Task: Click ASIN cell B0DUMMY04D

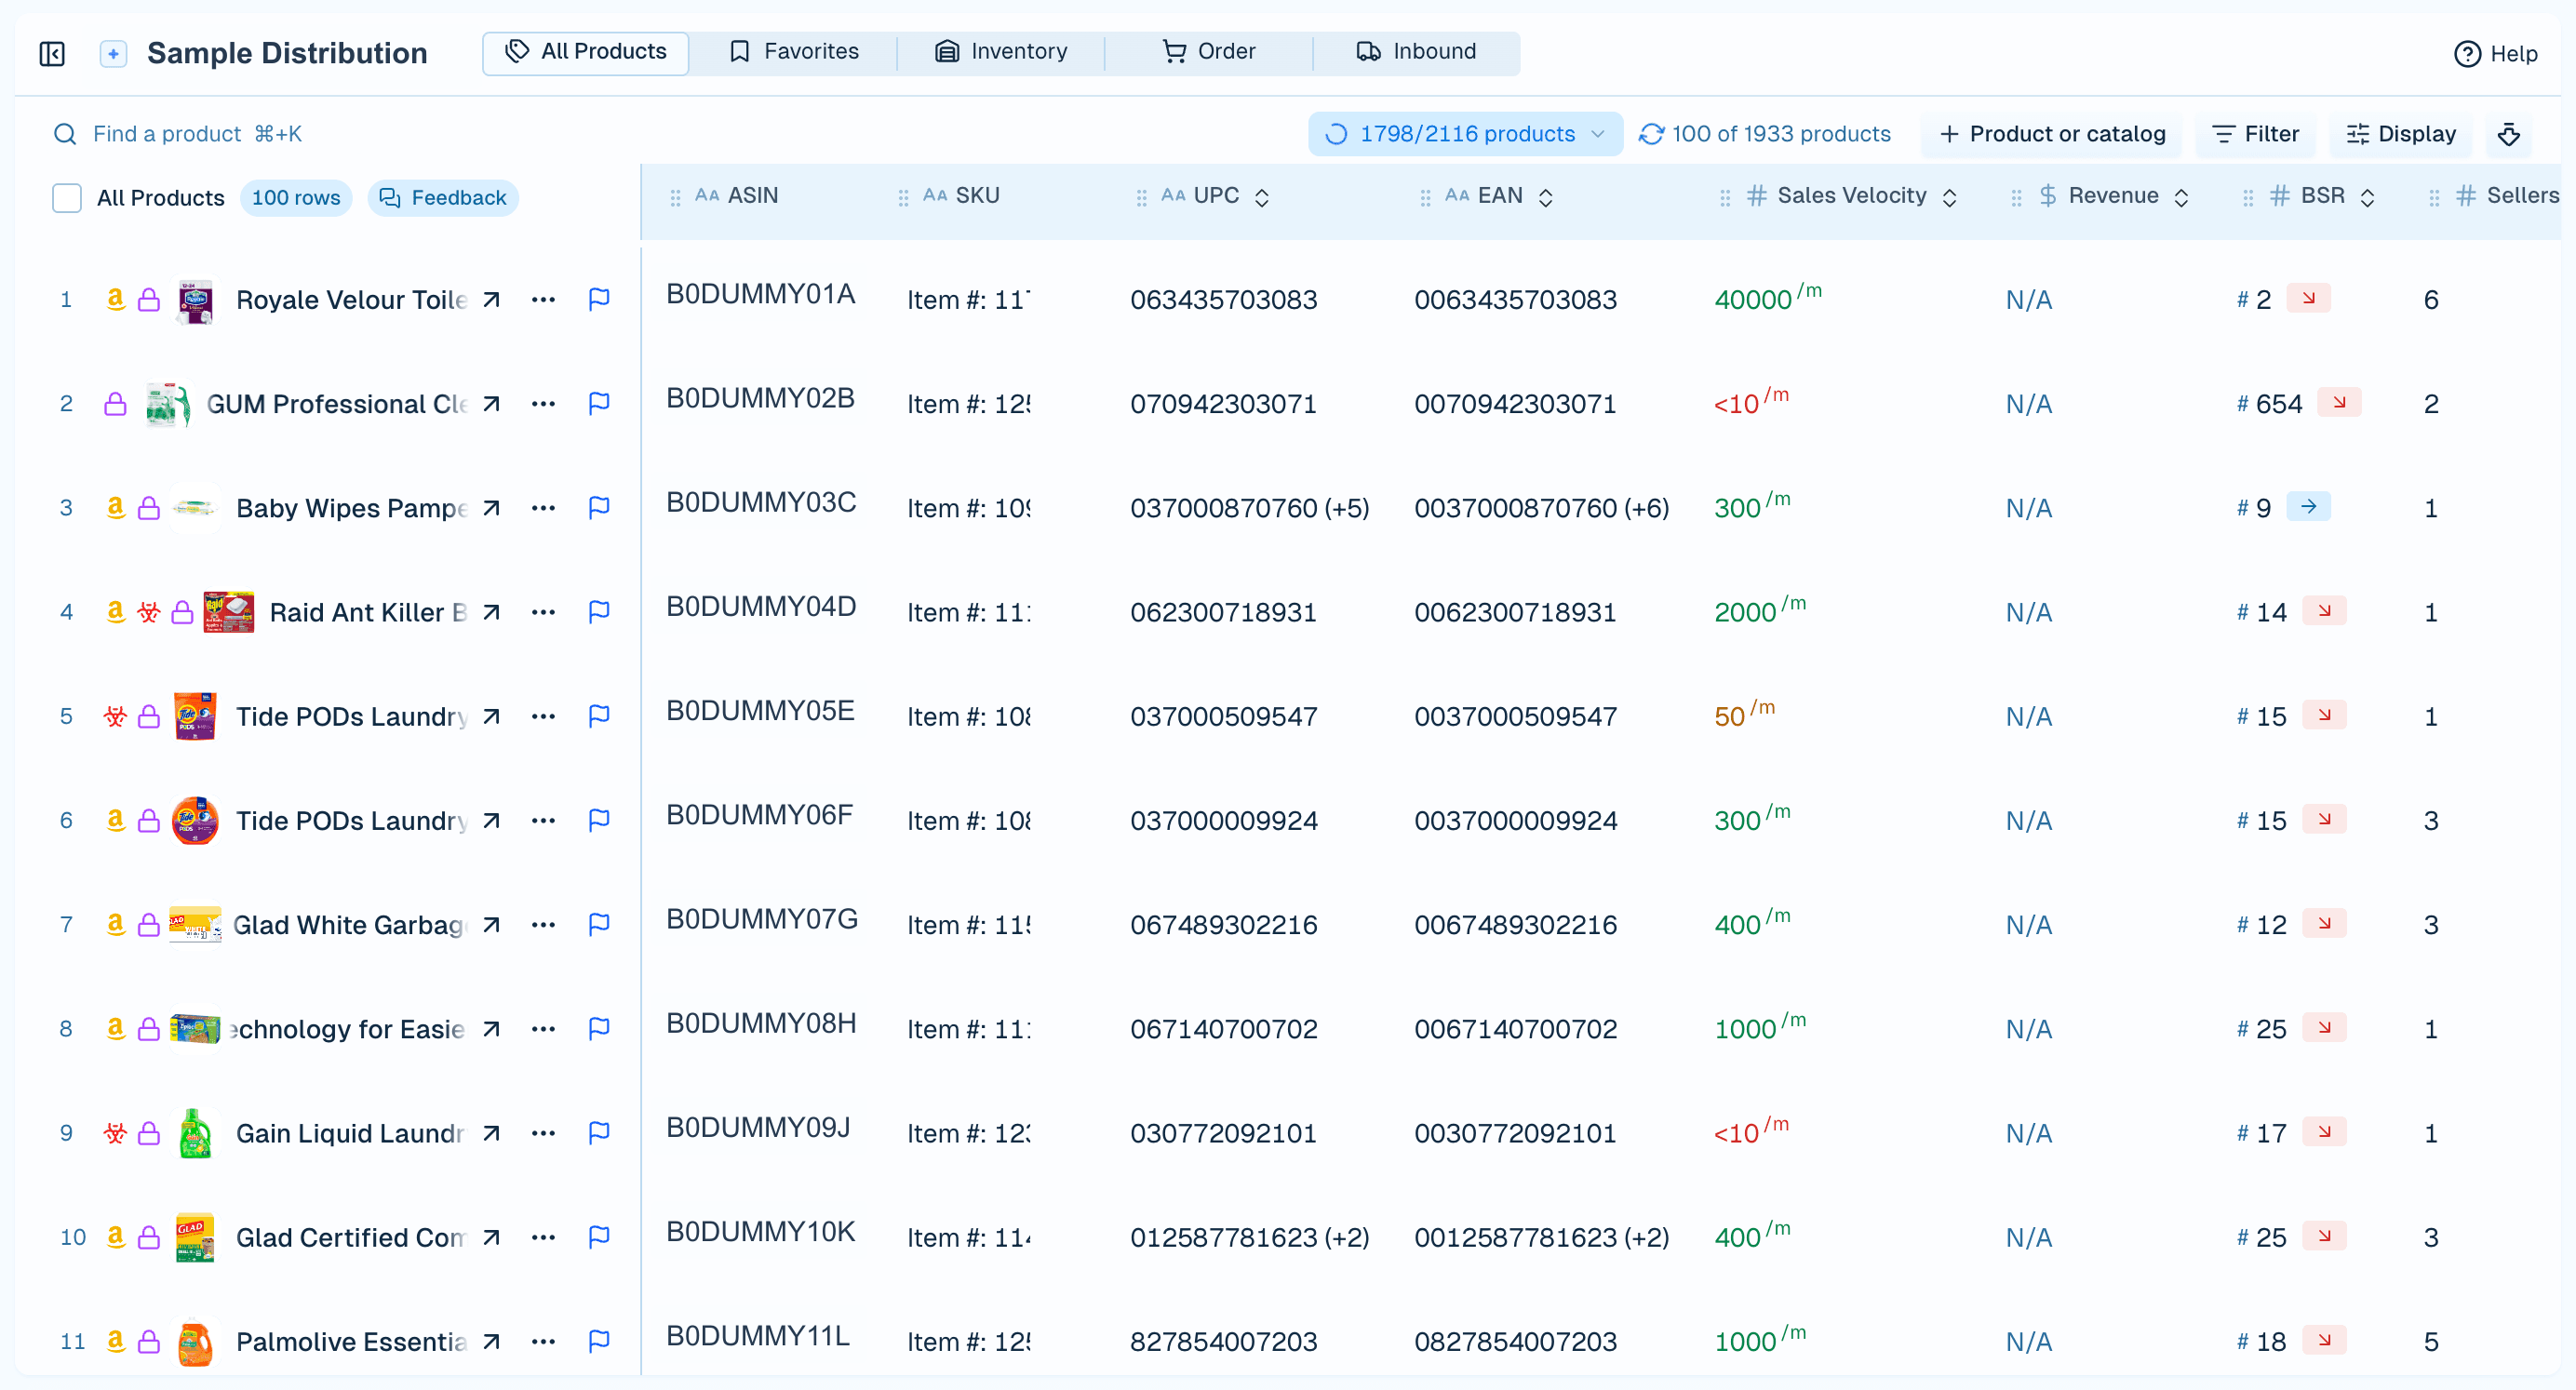Action: (x=761, y=607)
